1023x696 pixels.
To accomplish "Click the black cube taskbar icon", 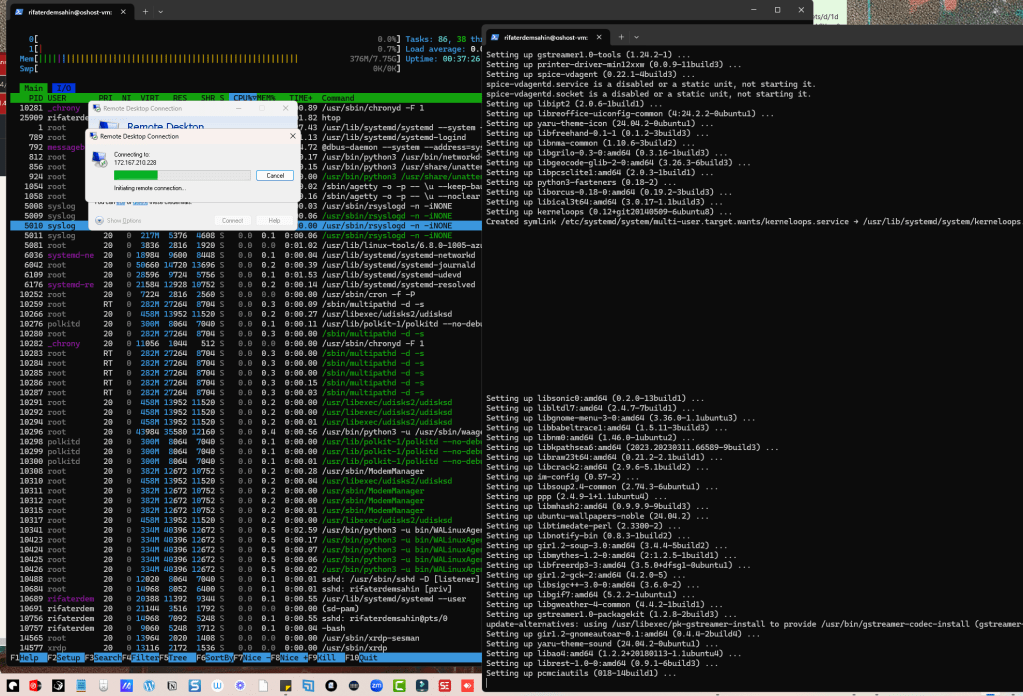I will (58, 686).
